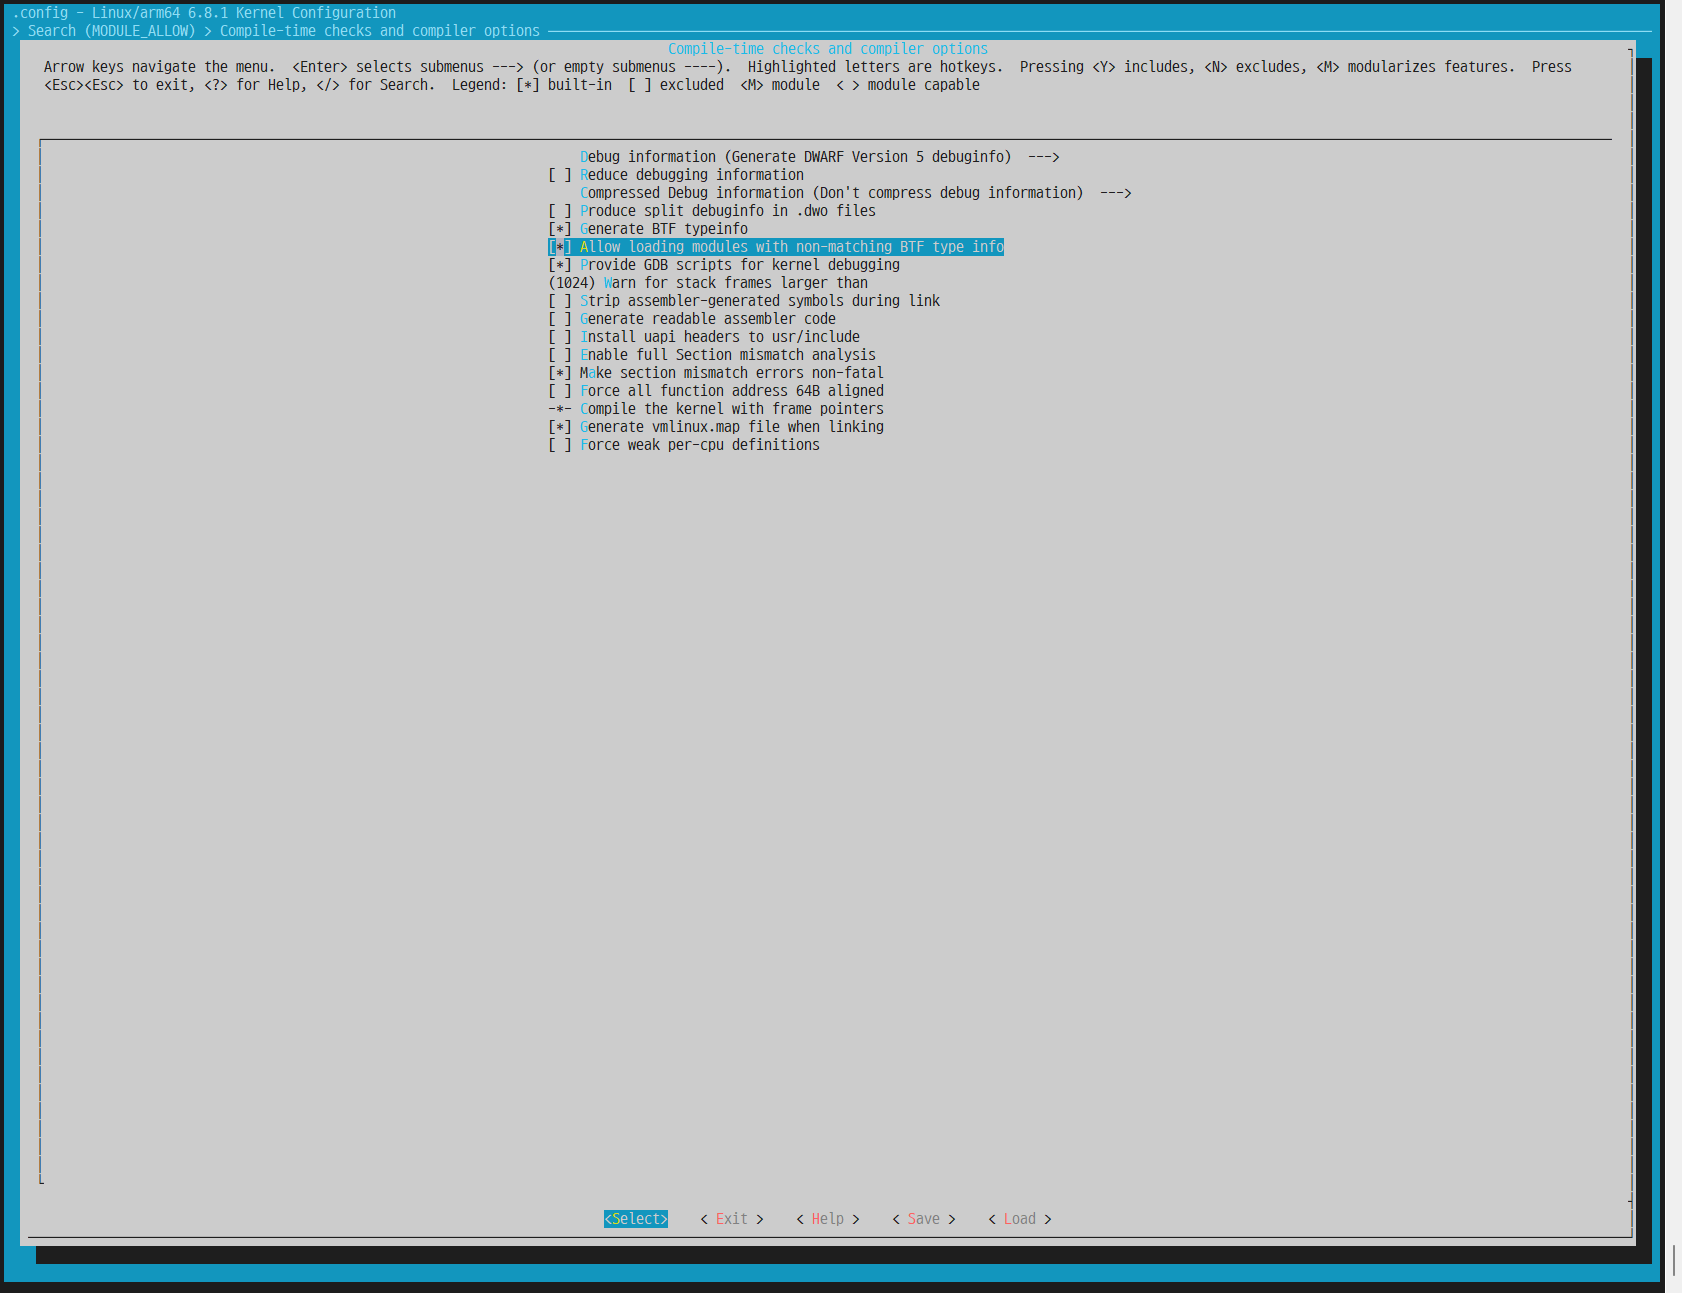Enable full Section mismatch analysis option
This screenshot has height=1293, width=1682.
tap(712, 355)
